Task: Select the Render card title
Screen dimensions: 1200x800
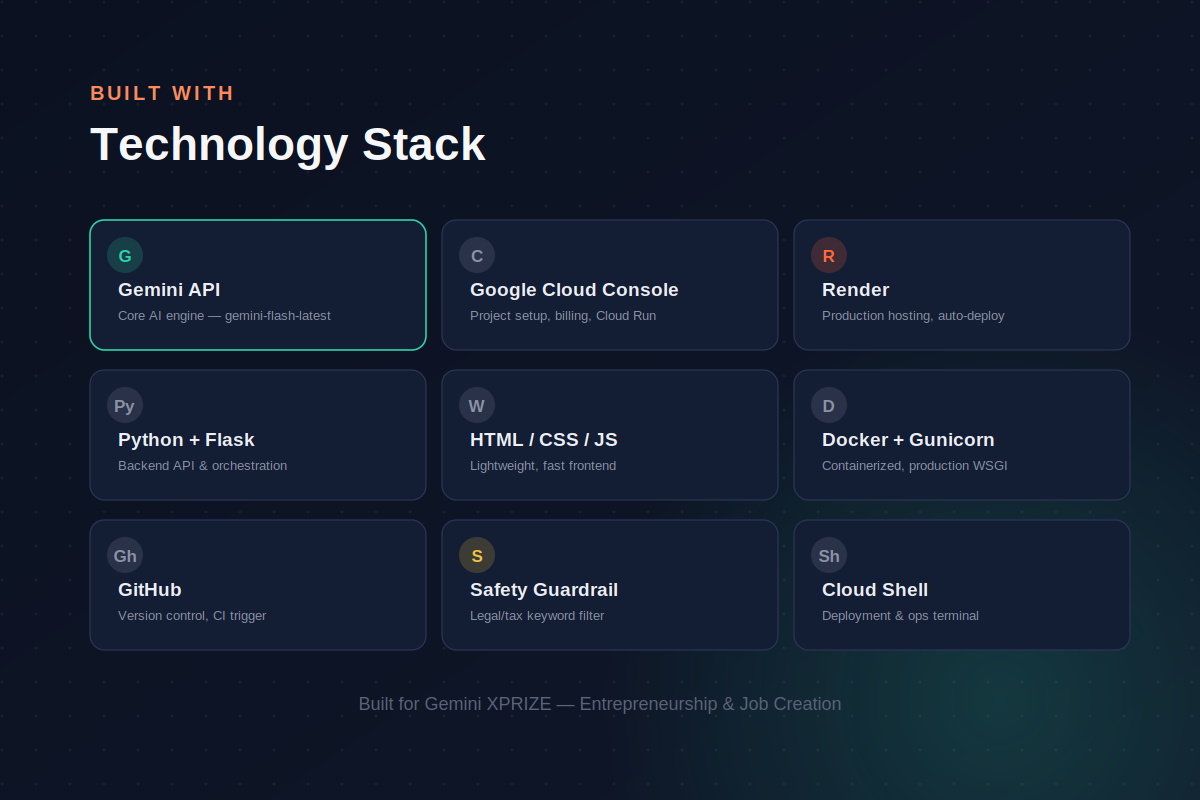Action: coord(855,290)
